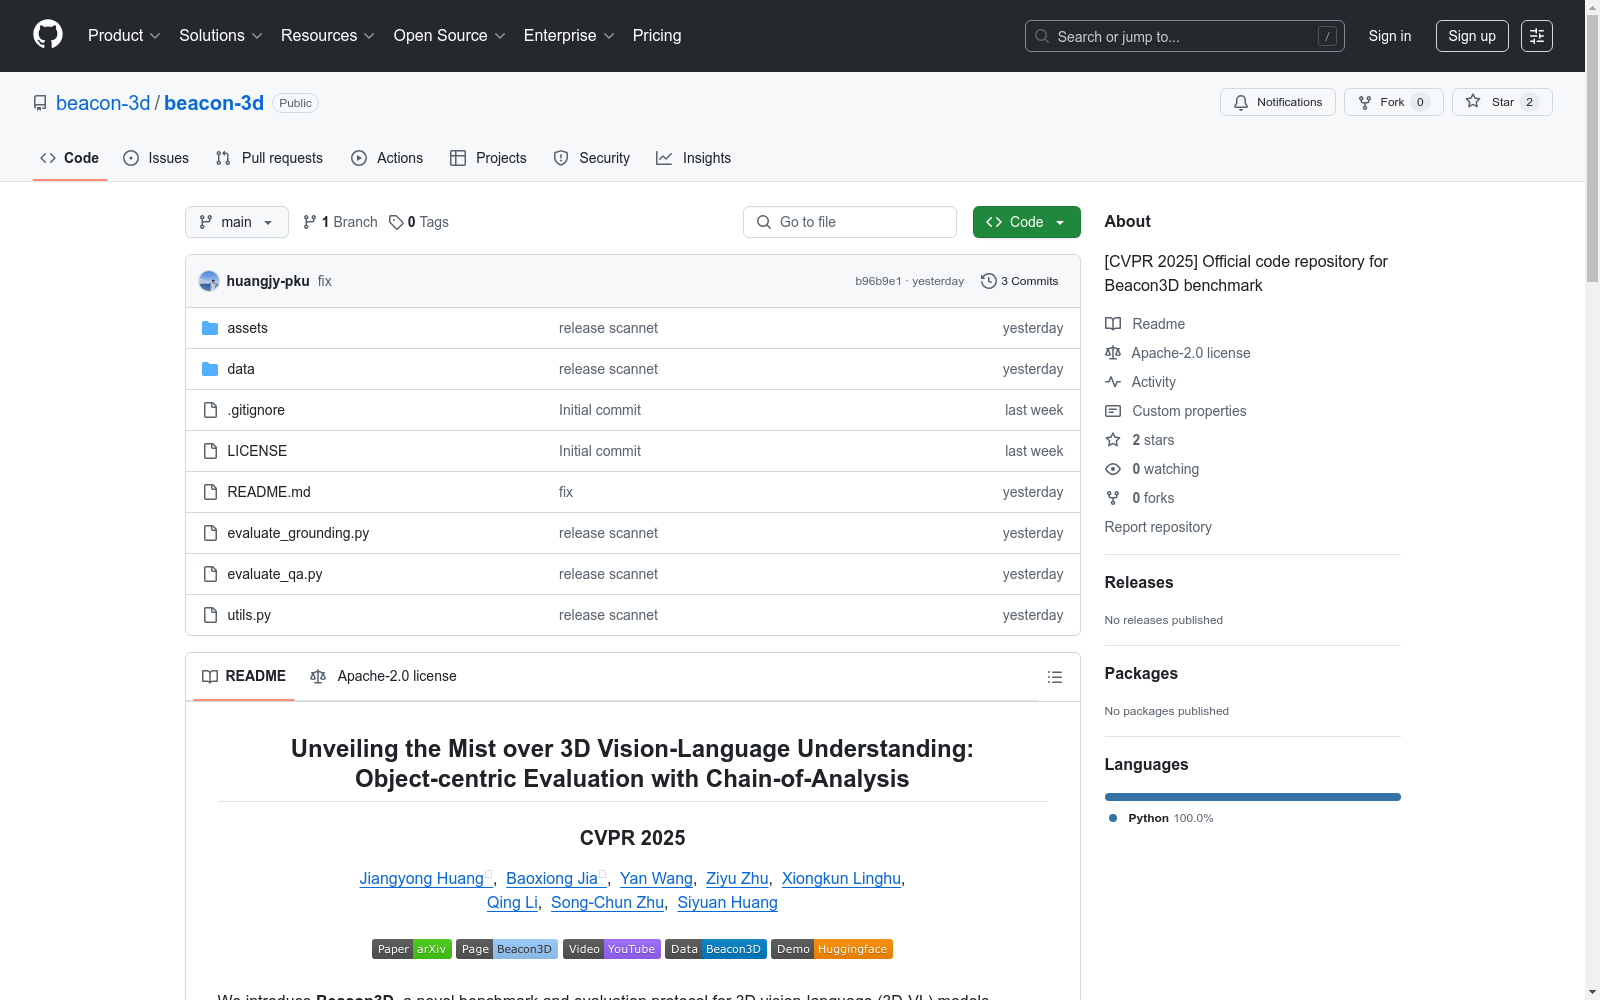1600x1000 pixels.
Task: Expand the Solutions menu
Action: point(221,36)
